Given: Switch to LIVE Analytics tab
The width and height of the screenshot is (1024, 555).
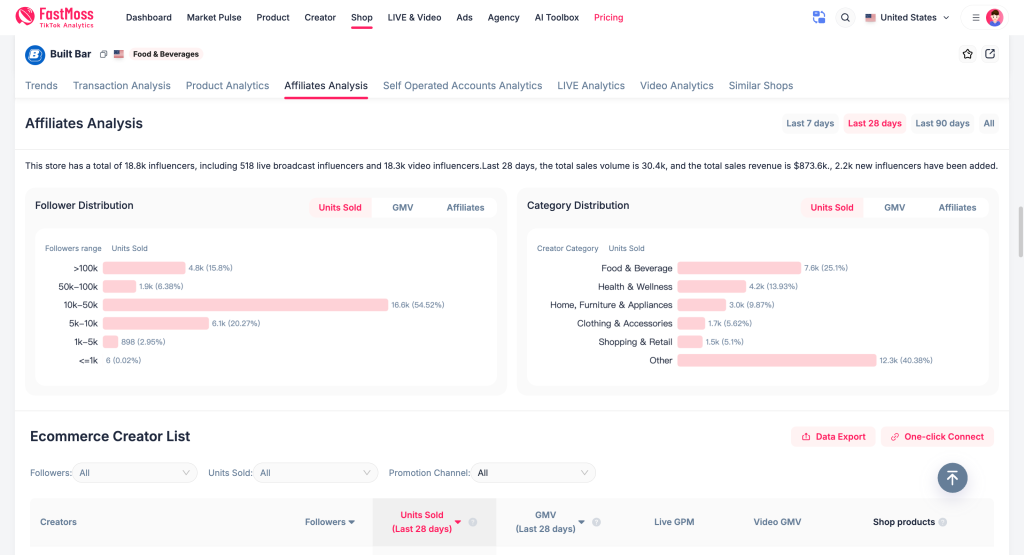Looking at the screenshot, I should [591, 86].
